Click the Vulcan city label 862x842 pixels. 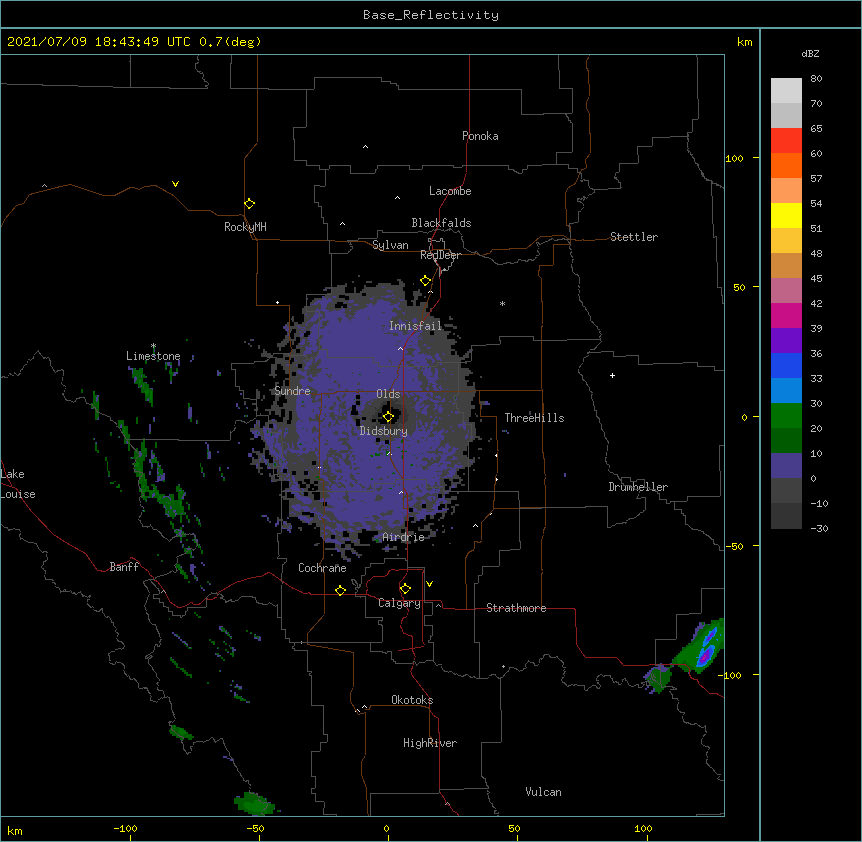pyautogui.click(x=543, y=792)
